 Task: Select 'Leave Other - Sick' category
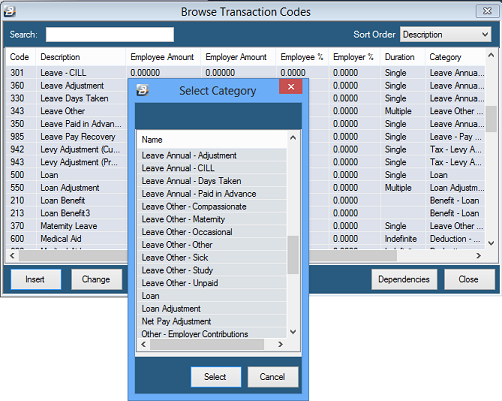tap(212, 258)
